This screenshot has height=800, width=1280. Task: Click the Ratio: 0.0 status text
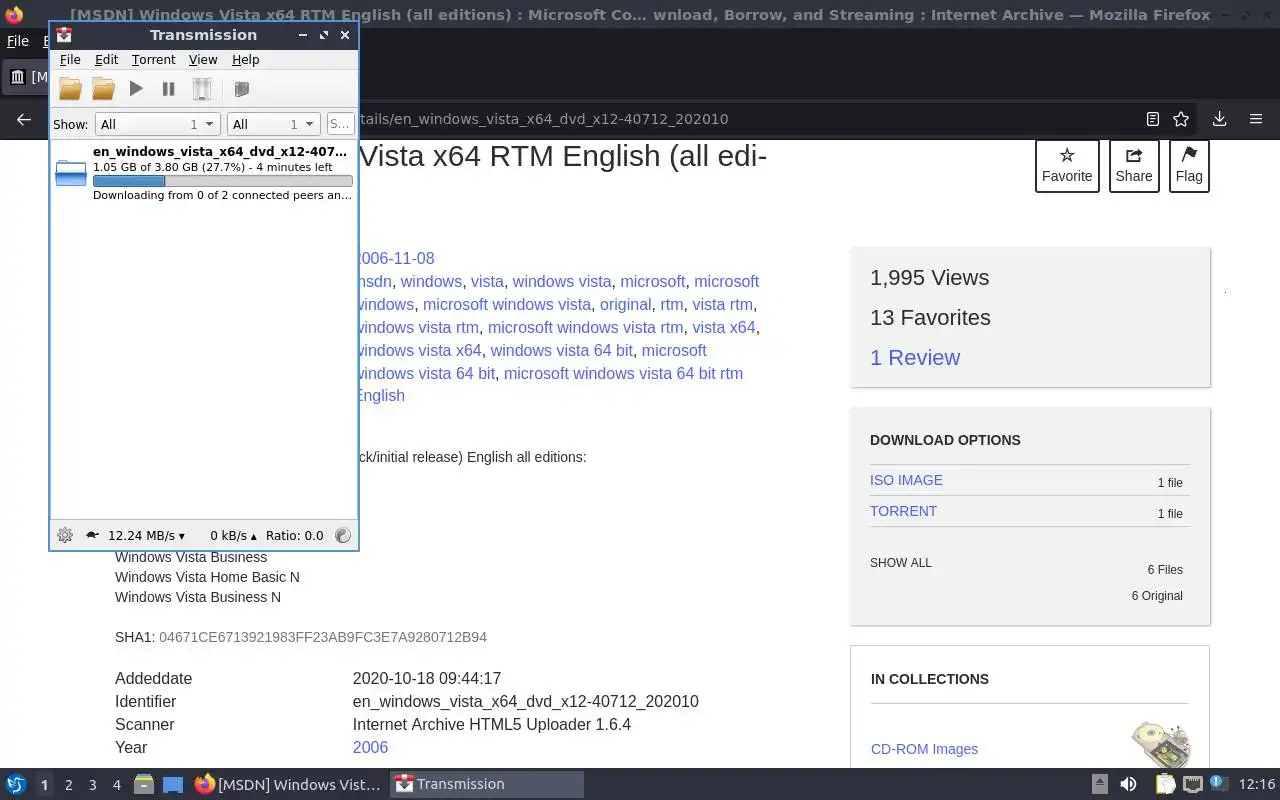[x=295, y=535]
